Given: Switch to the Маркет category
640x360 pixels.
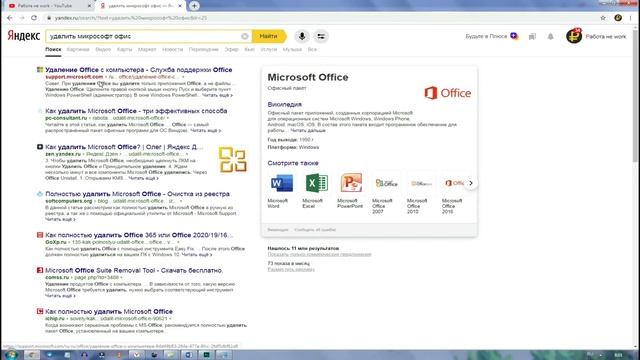Looking at the screenshot, I should pyautogui.click(x=147, y=49).
